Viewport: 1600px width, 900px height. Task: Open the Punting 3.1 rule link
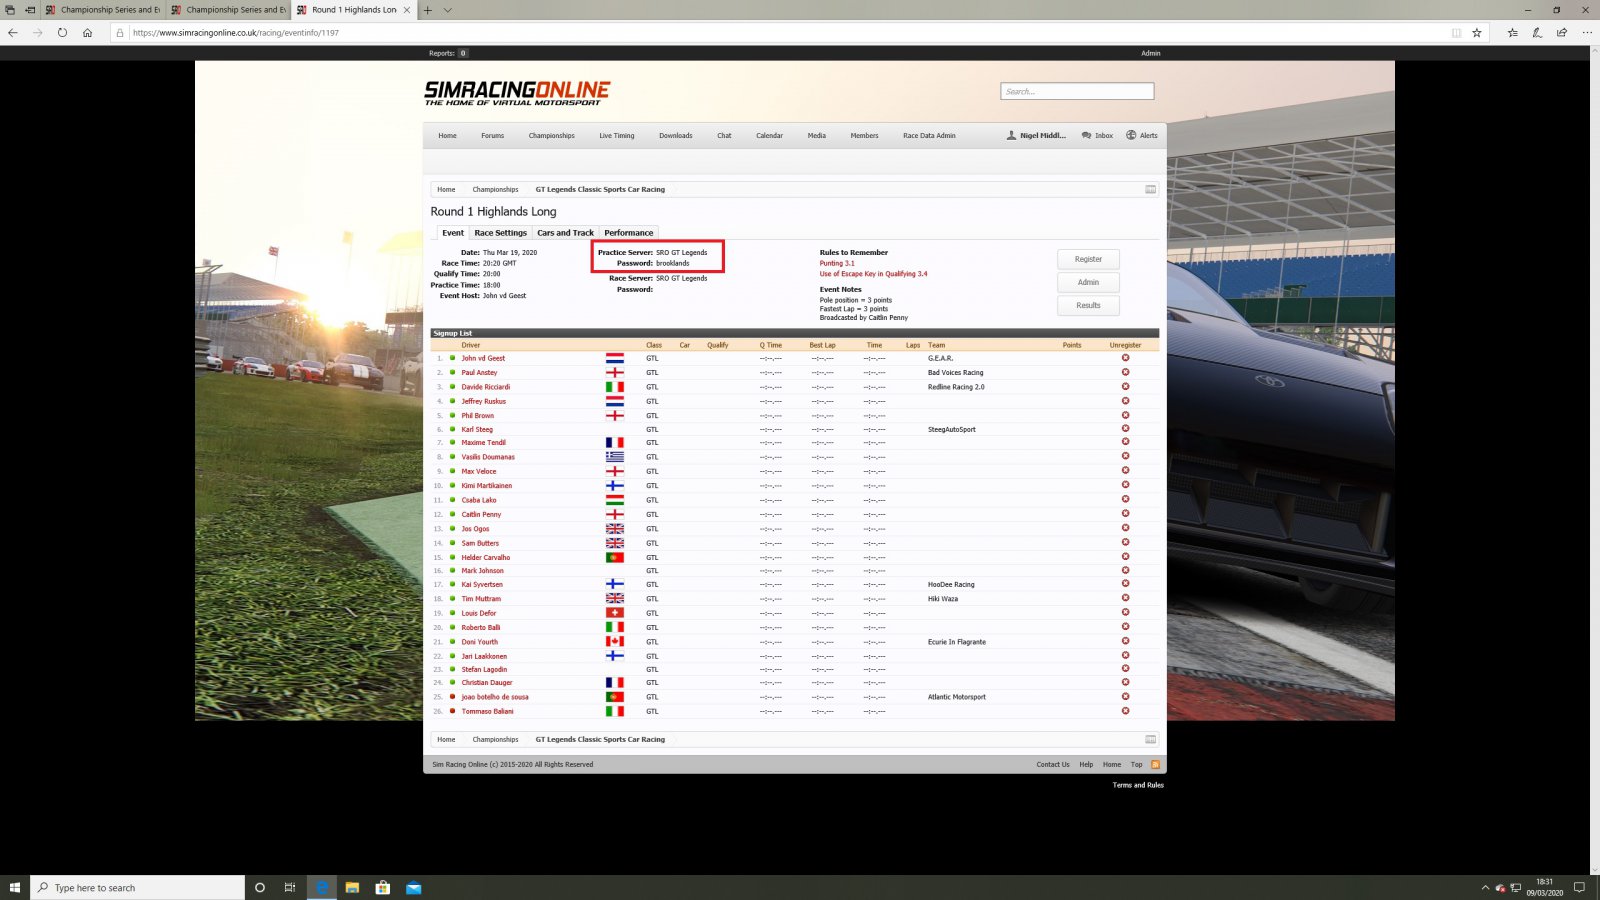pyautogui.click(x=837, y=263)
